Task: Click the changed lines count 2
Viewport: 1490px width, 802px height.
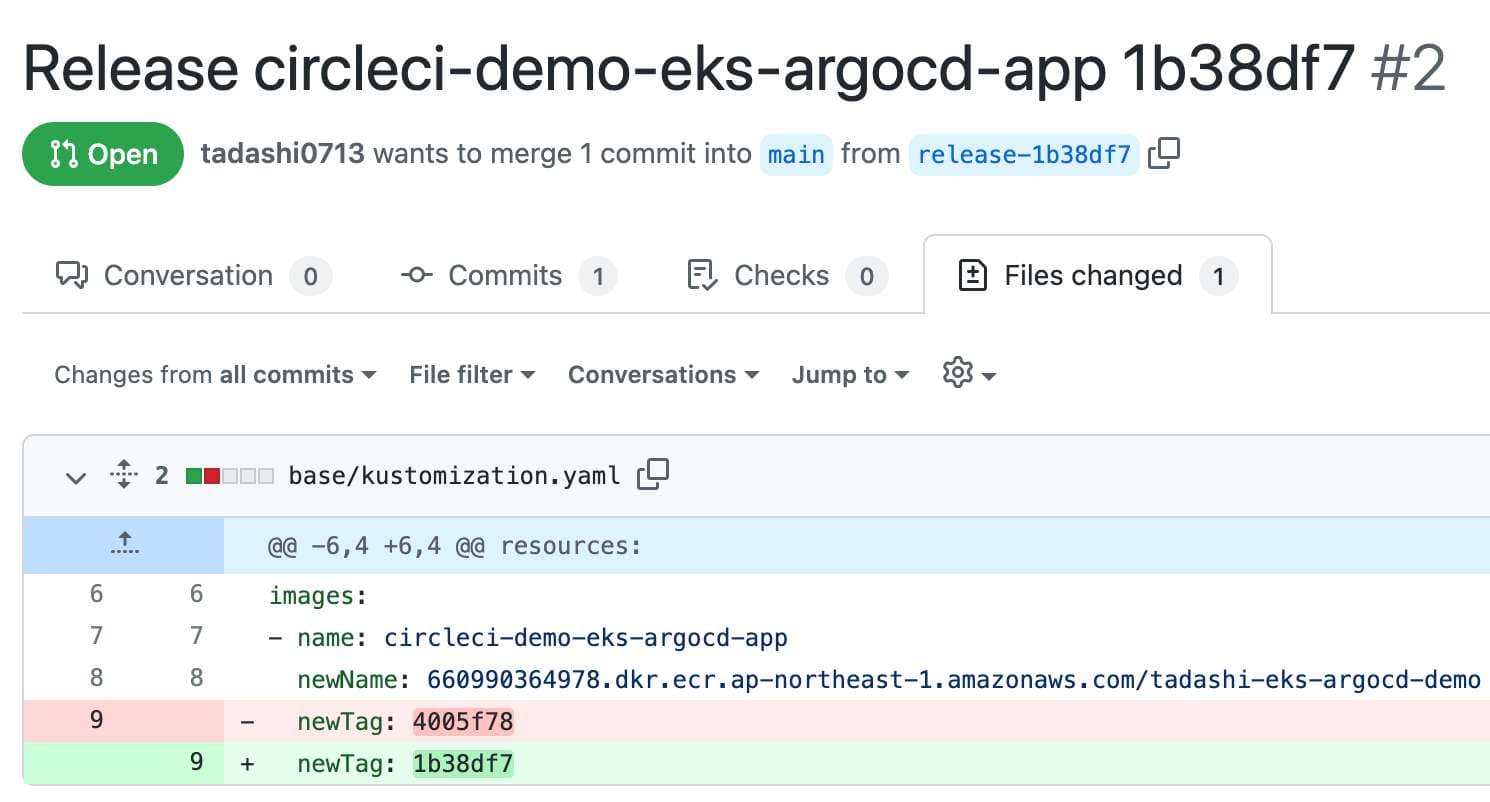Action: (x=162, y=475)
